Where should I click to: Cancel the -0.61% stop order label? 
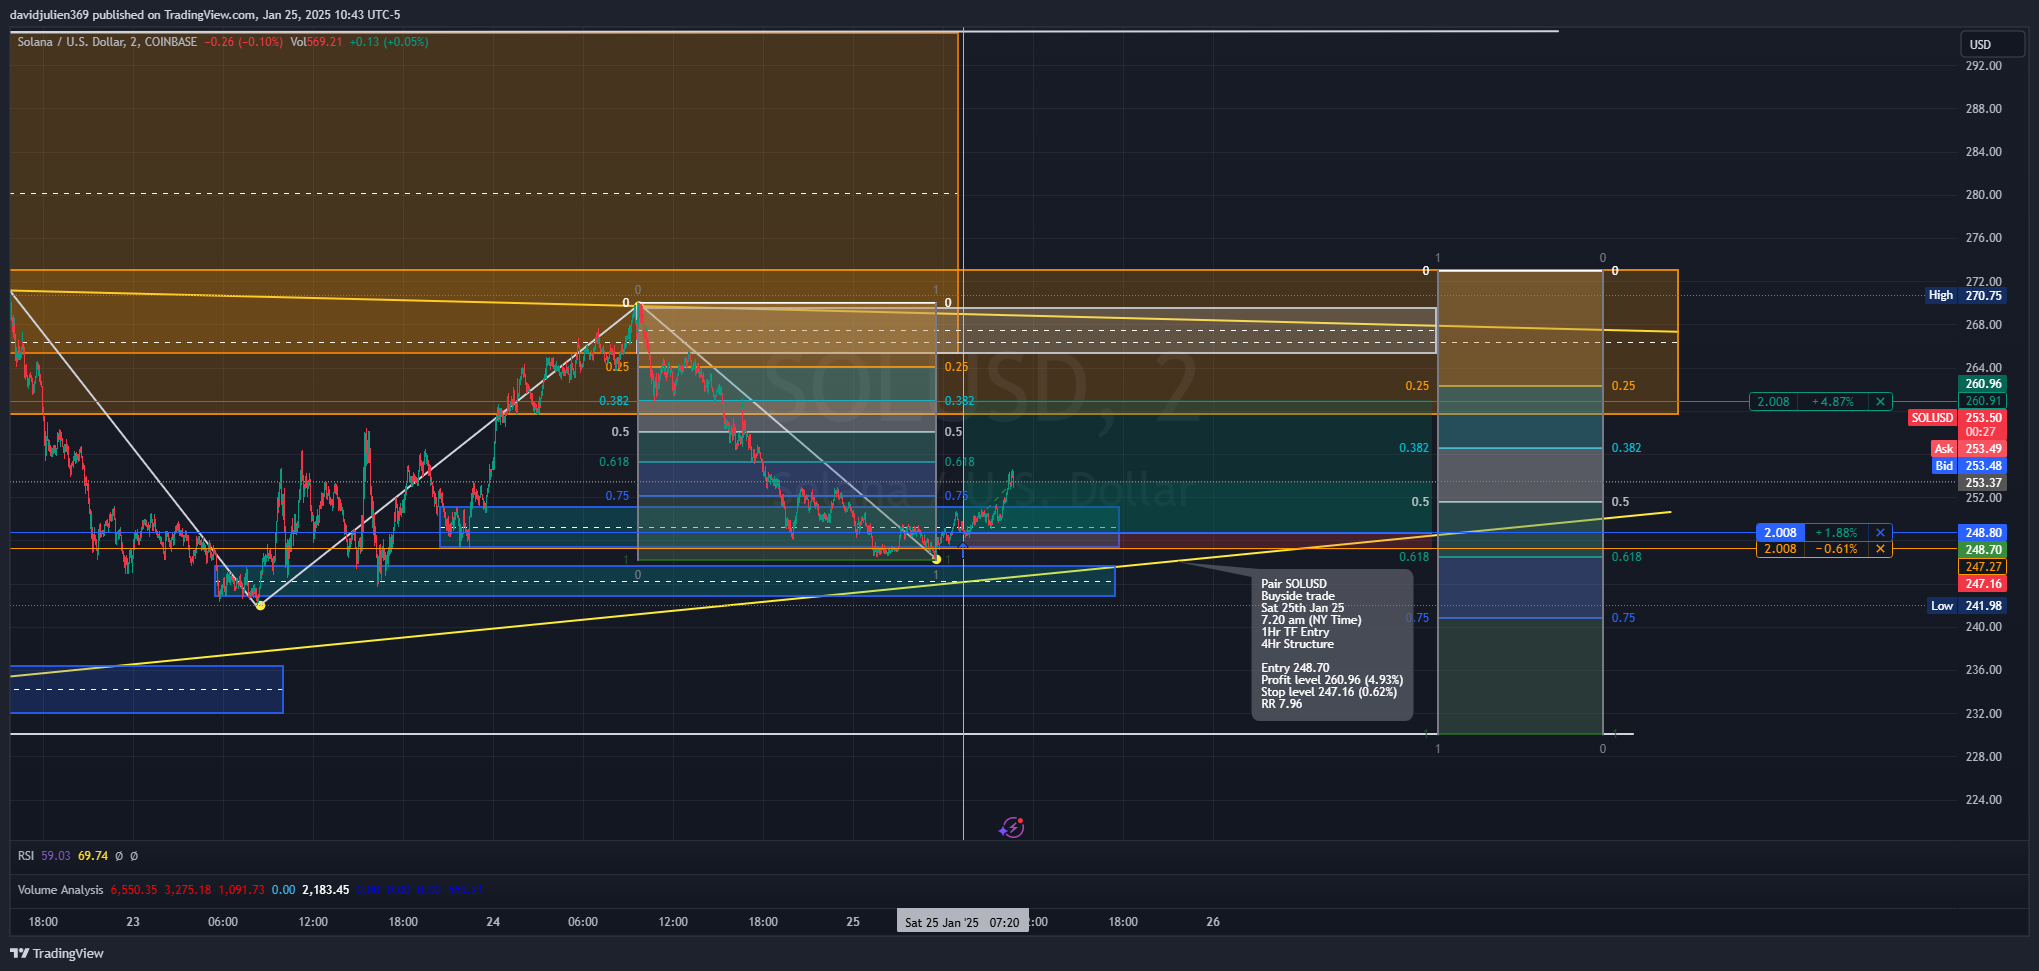[x=1880, y=549]
